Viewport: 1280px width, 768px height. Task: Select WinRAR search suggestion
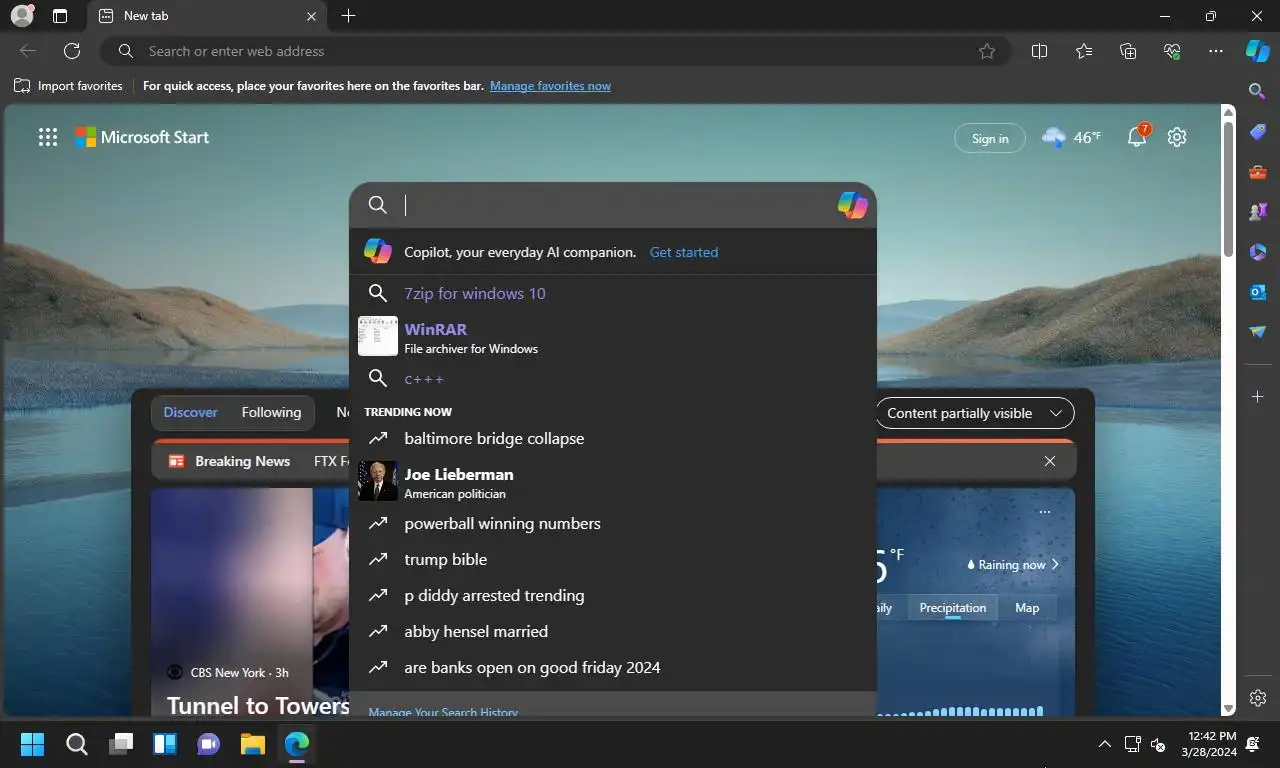coord(612,336)
